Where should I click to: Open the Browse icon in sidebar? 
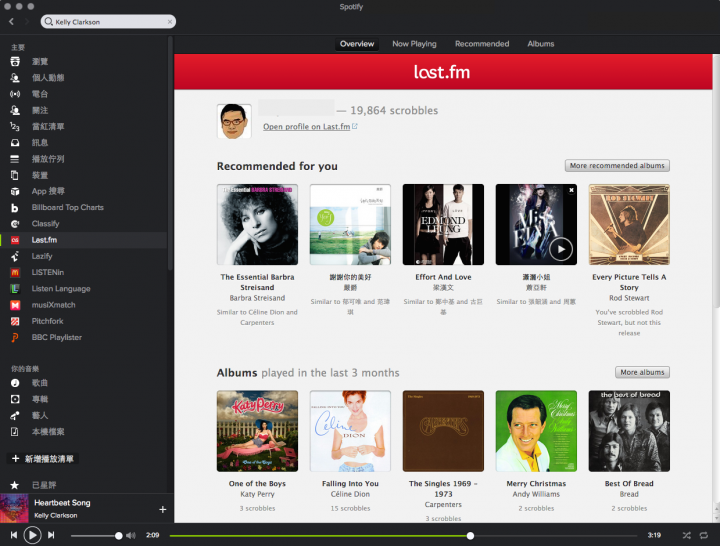(15, 62)
